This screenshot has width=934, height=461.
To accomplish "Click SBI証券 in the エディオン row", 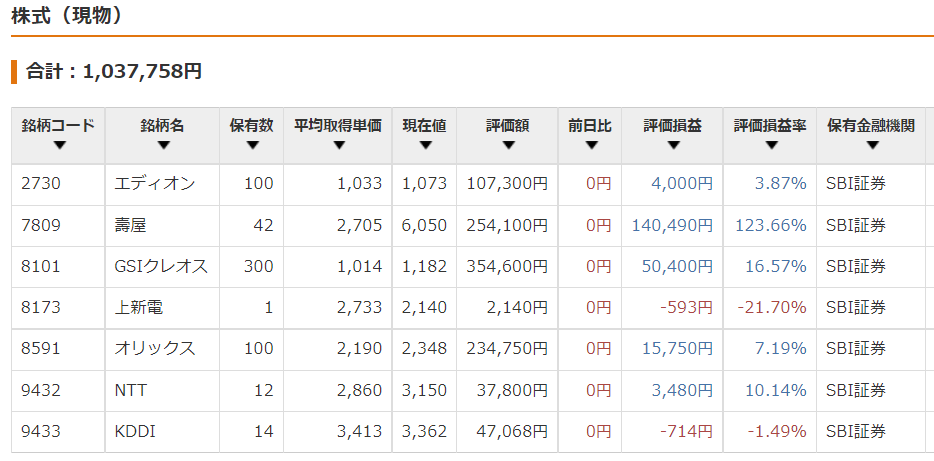I will (856, 183).
